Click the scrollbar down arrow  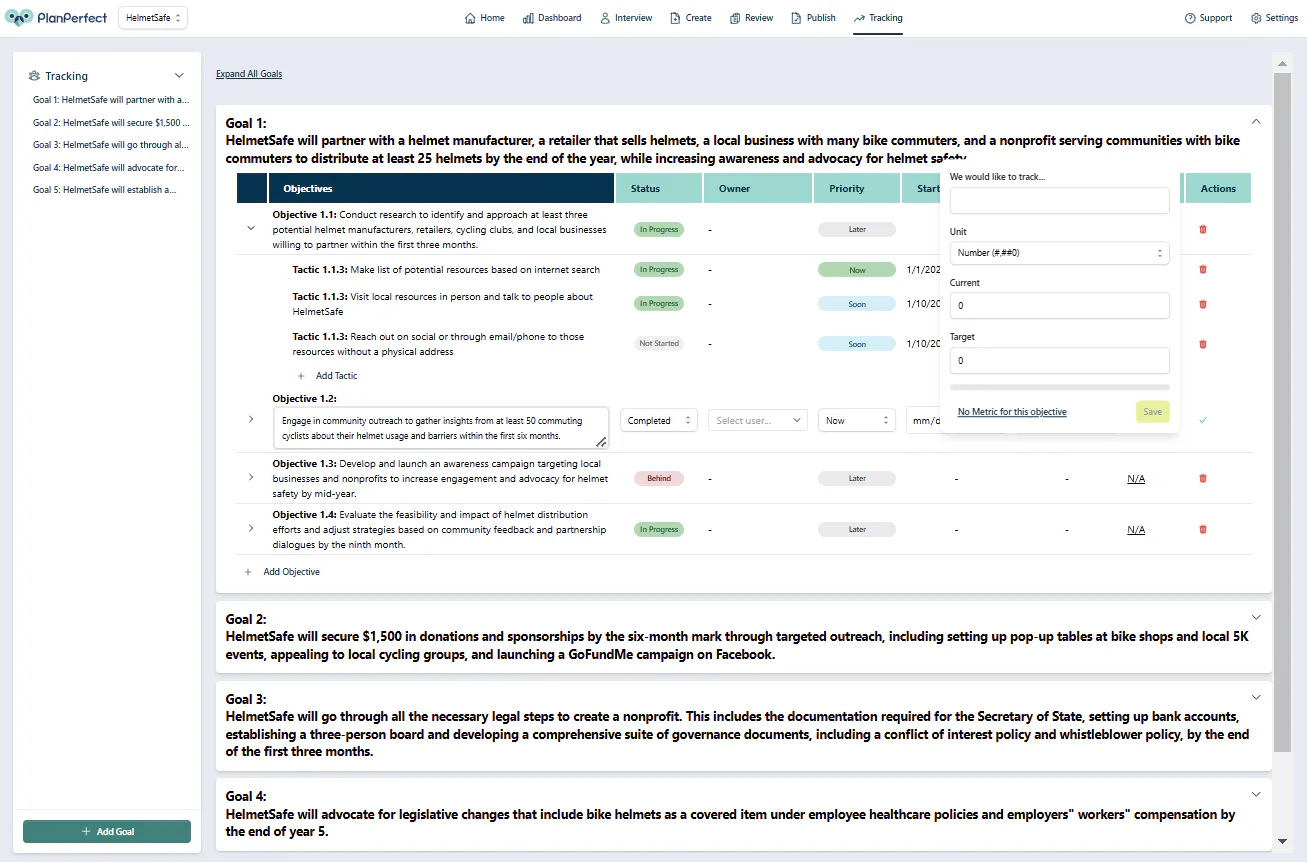pos(1282,842)
